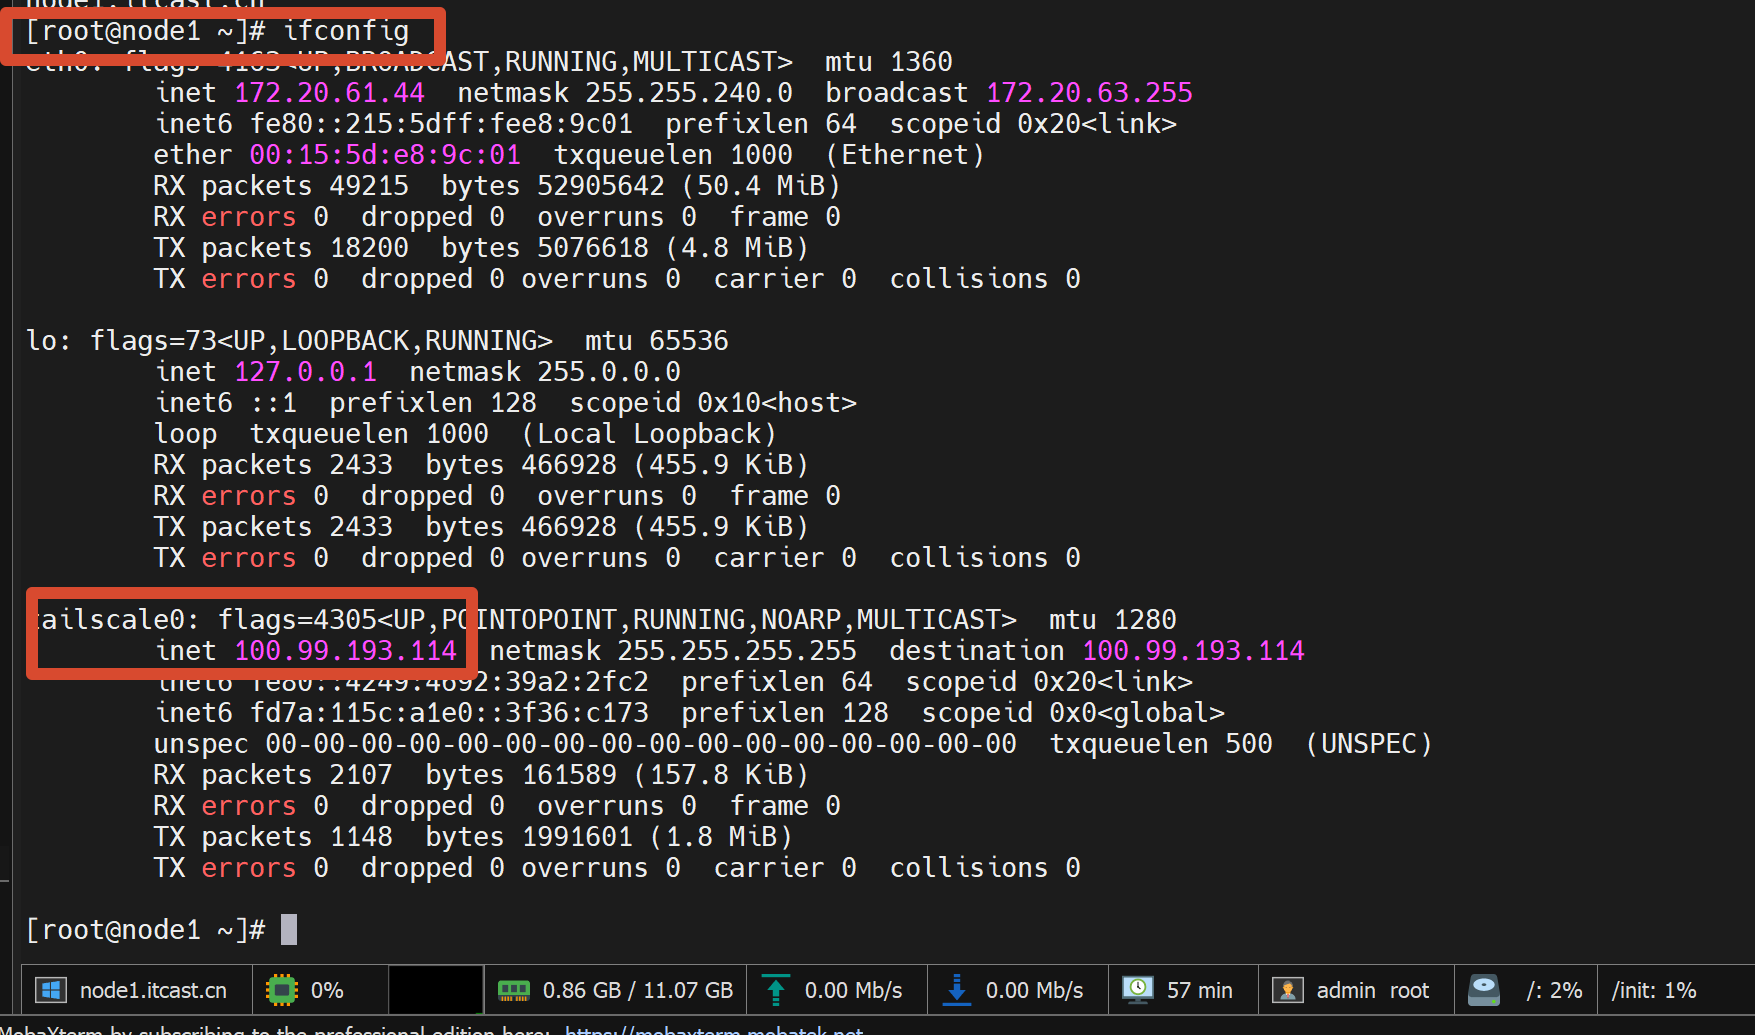Image resolution: width=1755 pixels, height=1035 pixels.
Task: Click the uptime clock monitor icon
Action: [x=1138, y=990]
